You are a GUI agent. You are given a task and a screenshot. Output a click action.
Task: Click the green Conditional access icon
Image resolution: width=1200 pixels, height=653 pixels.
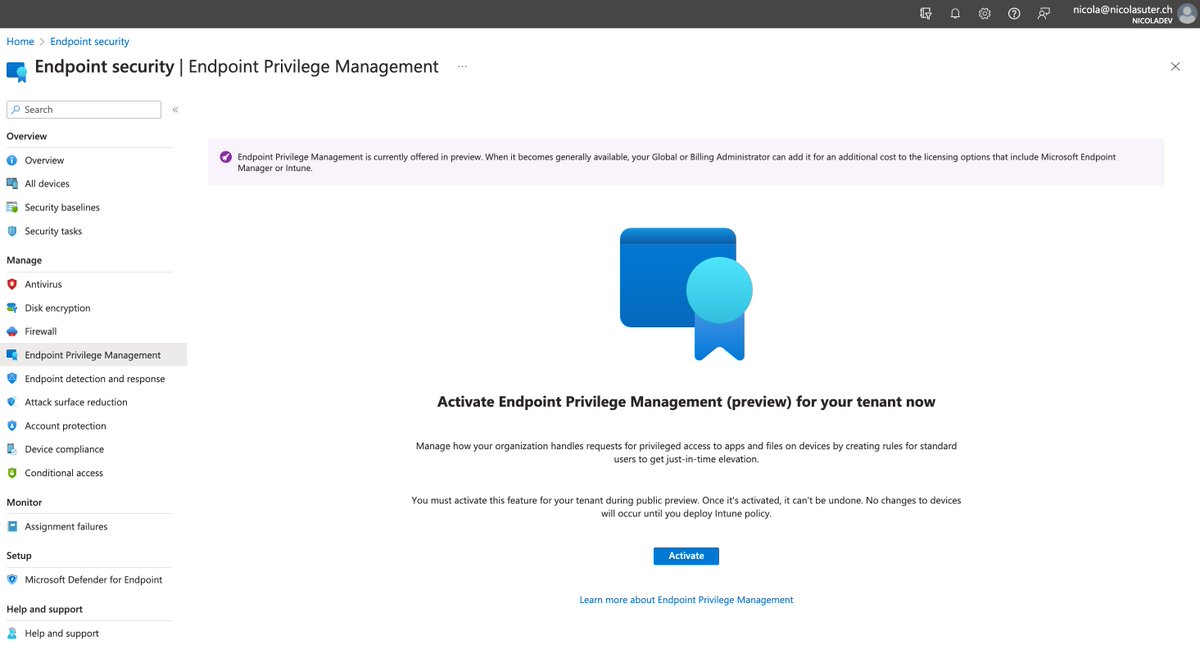(x=12, y=473)
